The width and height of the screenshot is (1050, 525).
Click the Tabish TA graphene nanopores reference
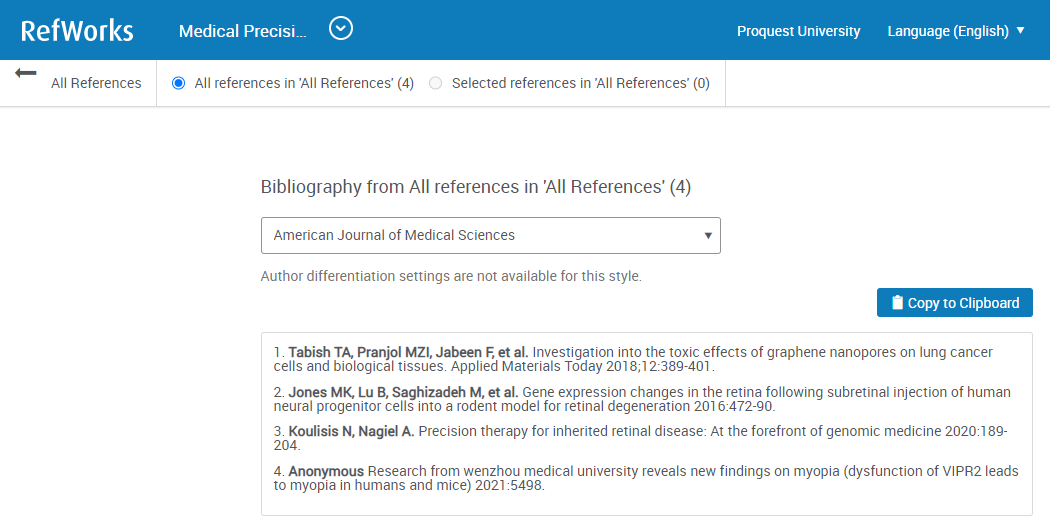[640, 359]
